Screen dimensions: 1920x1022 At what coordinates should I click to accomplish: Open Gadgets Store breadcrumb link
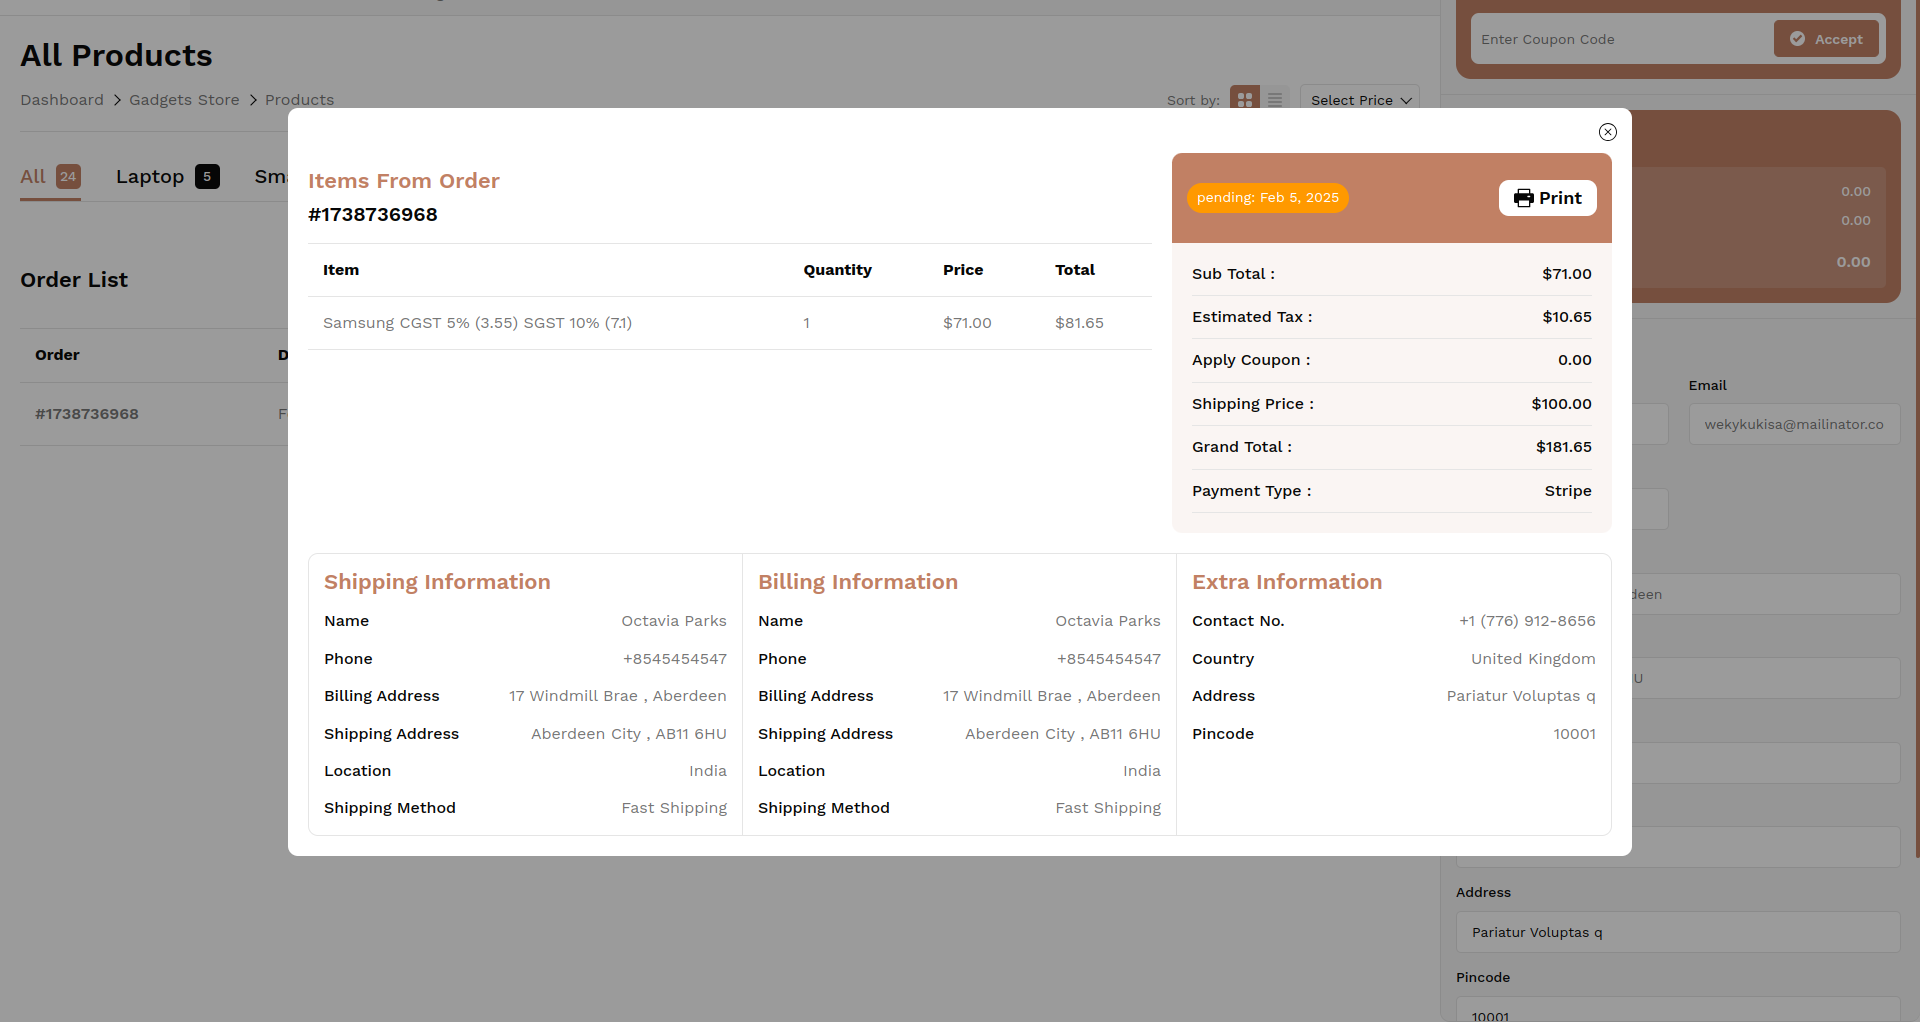pyautogui.click(x=184, y=100)
